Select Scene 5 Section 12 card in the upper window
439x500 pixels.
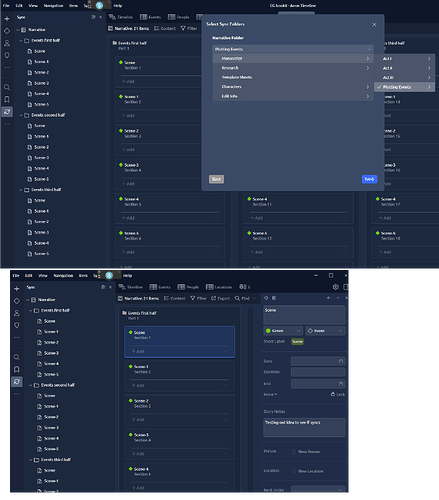298,243
